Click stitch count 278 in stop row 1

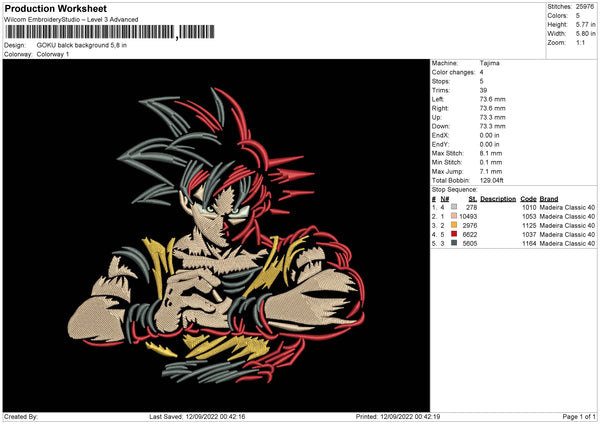tap(471, 207)
